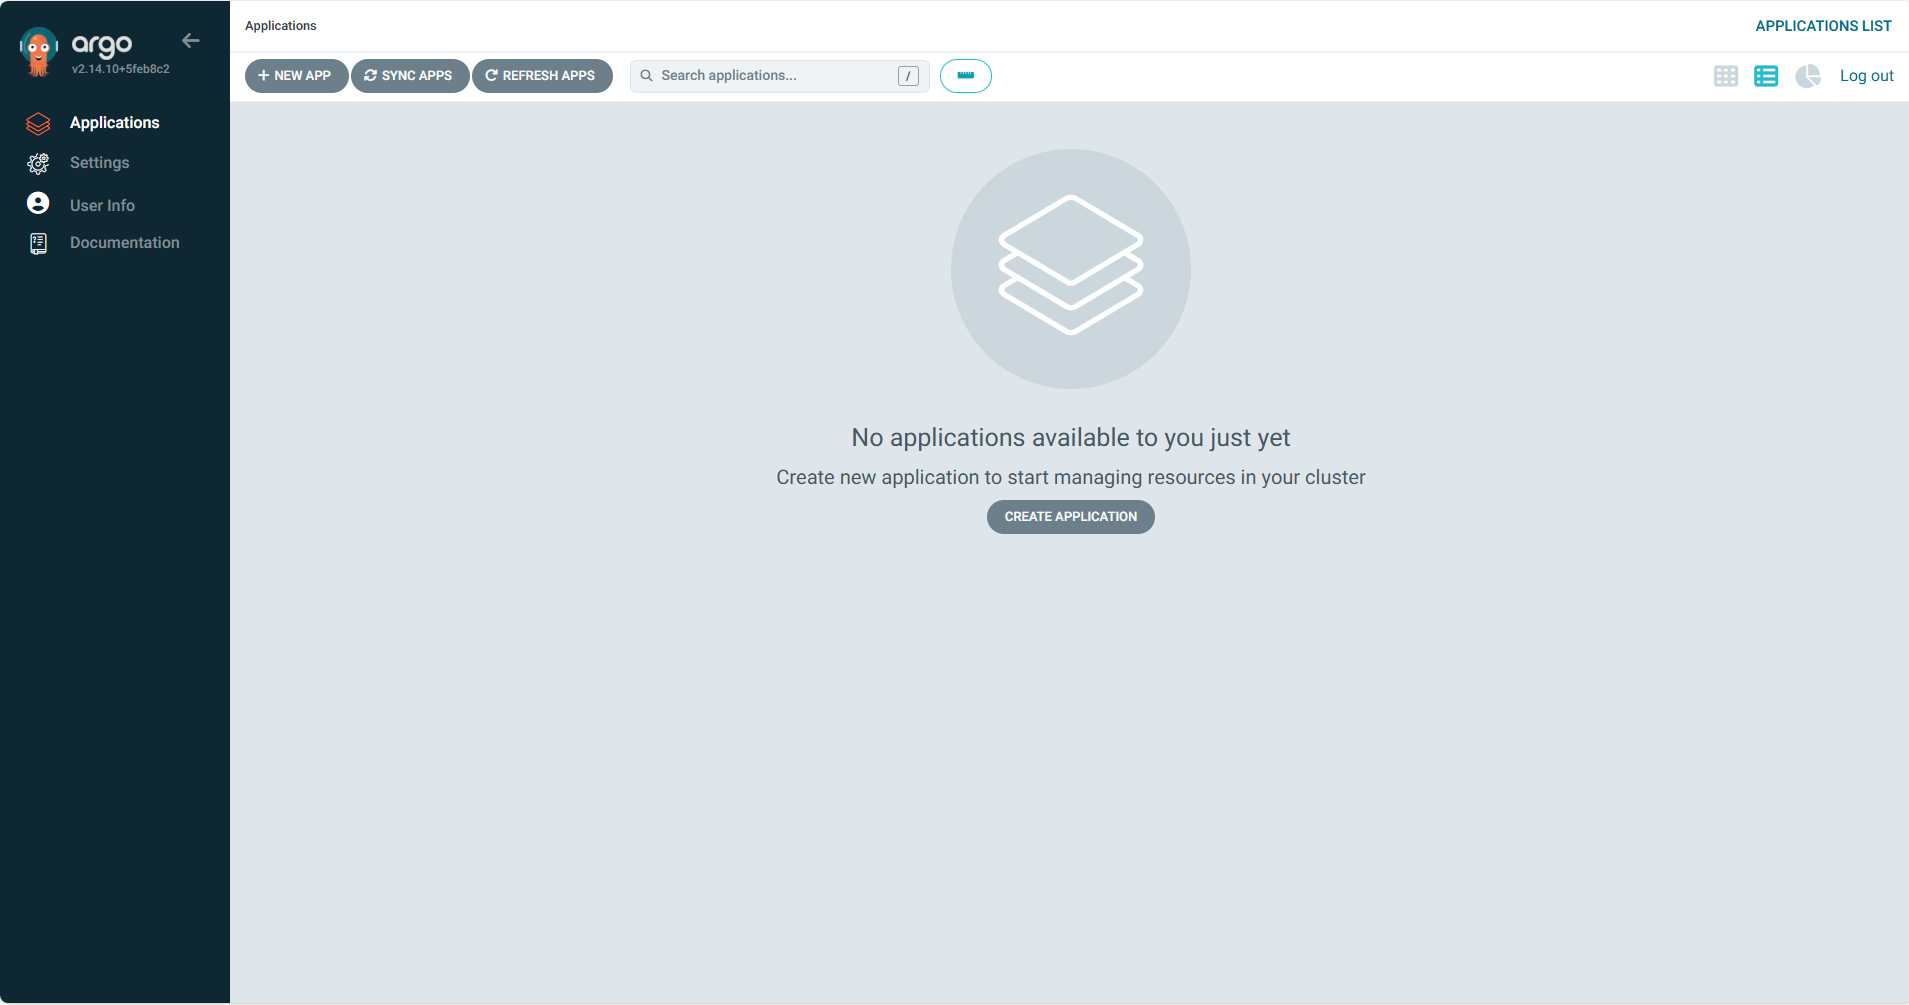Click the Applications stacked-layers sidebar icon
The image size is (1909, 1005).
coord(38,124)
